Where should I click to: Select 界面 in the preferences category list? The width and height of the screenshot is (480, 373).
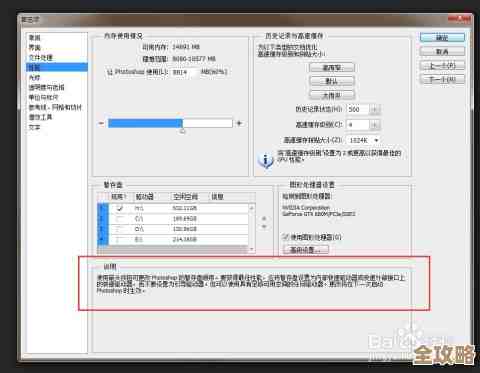(35, 48)
